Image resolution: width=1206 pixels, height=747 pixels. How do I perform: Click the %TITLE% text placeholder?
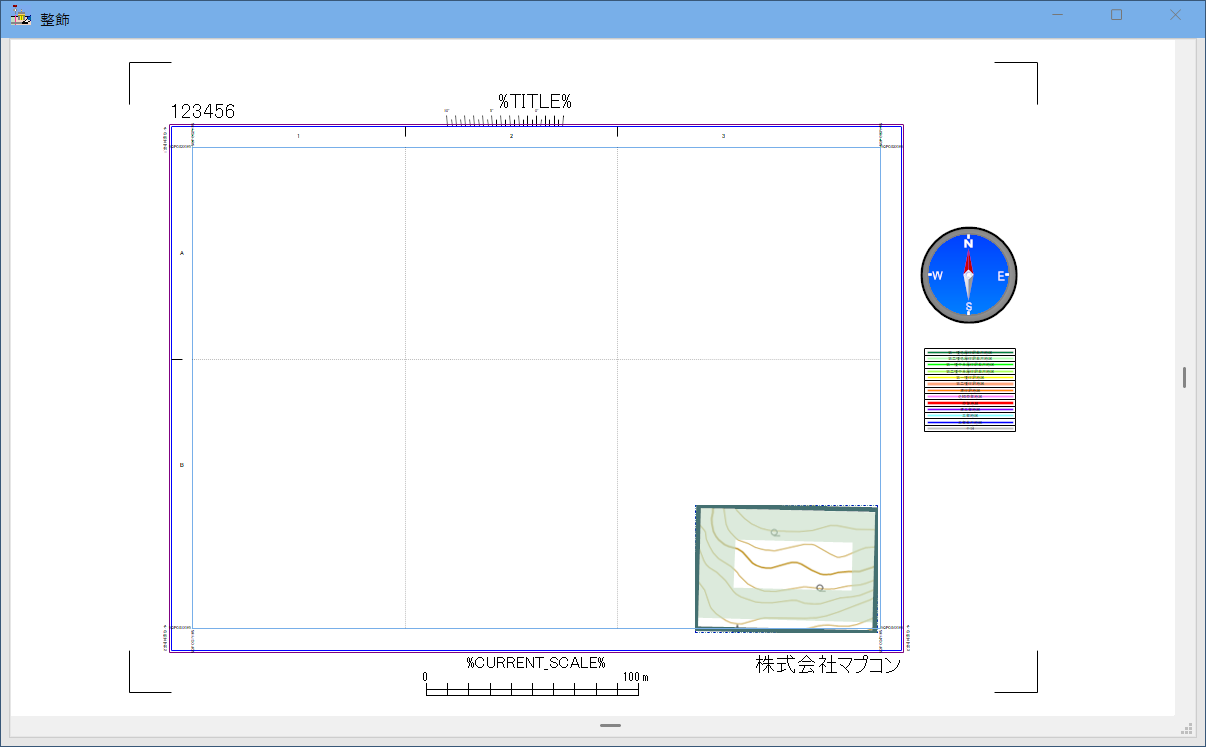point(534,101)
